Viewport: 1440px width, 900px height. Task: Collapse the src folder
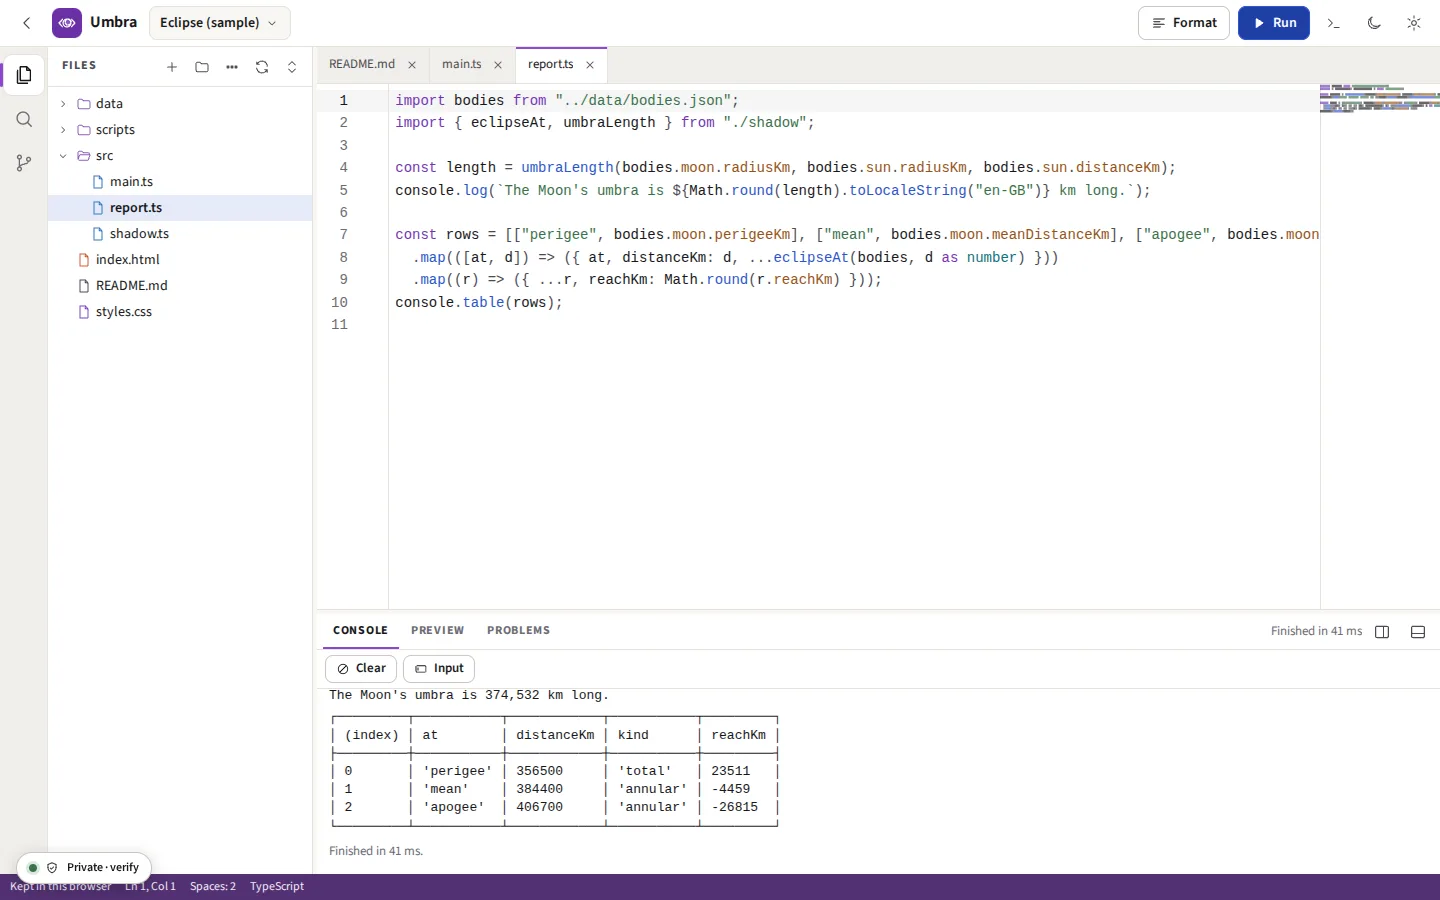click(x=180, y=155)
